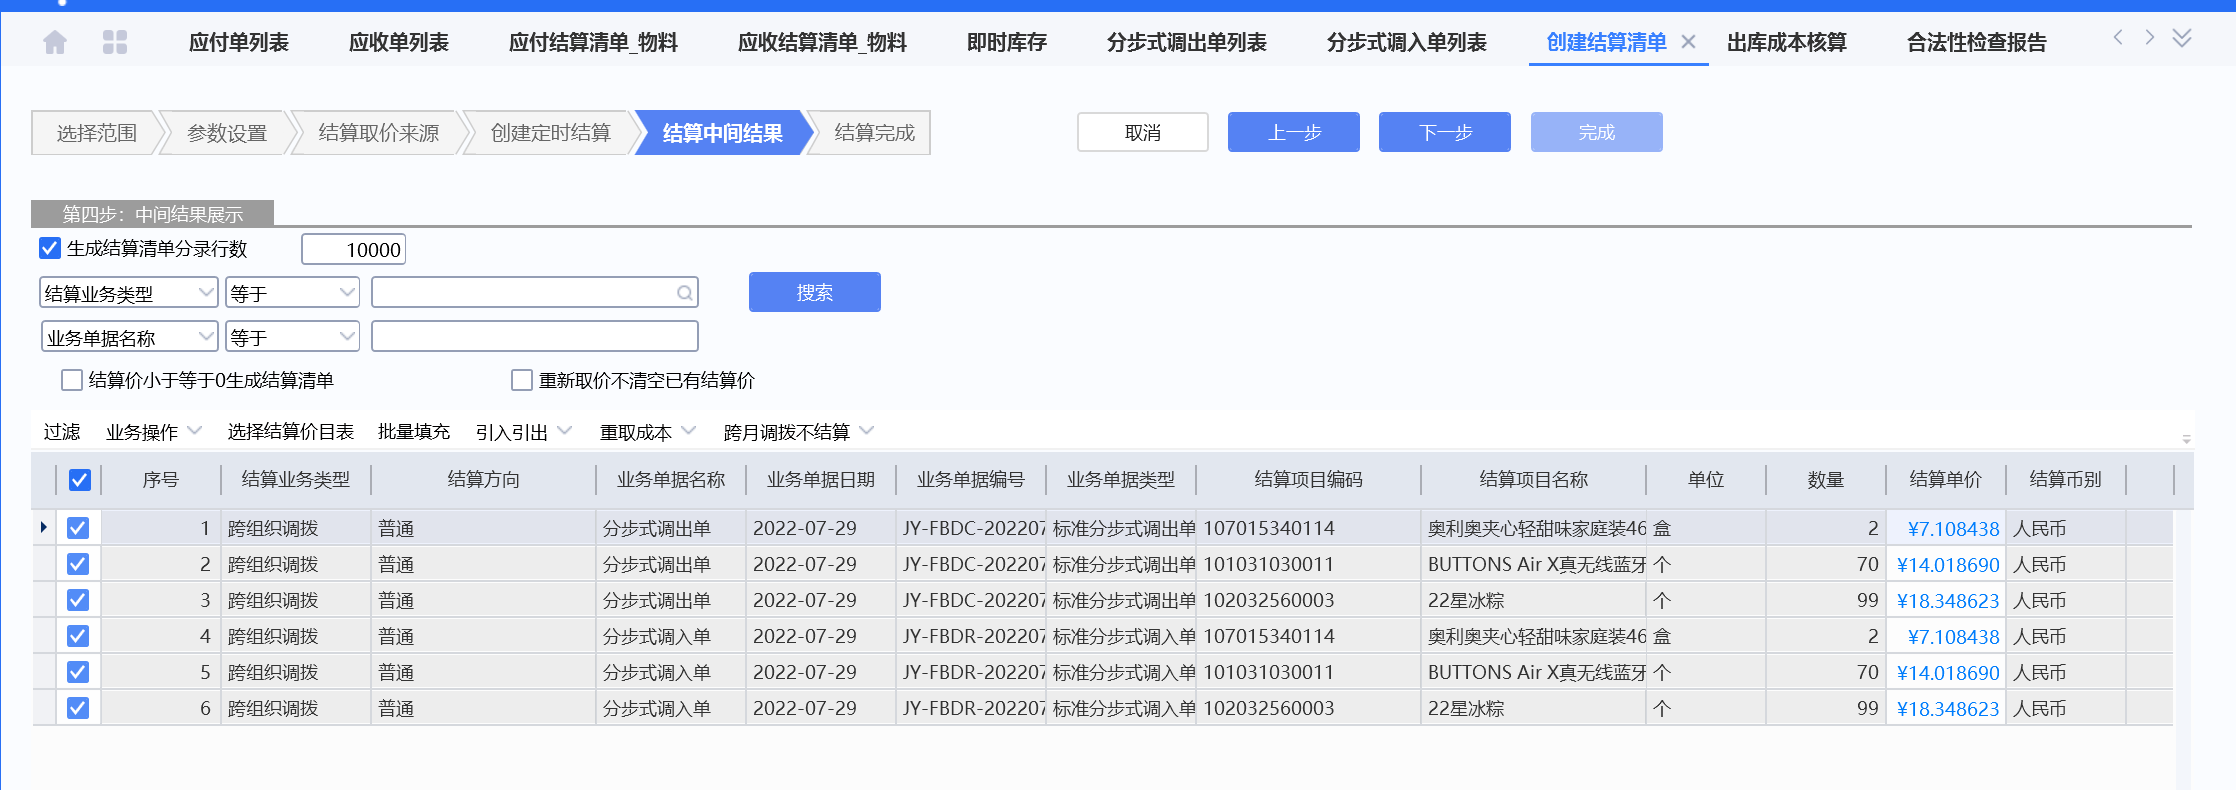Image resolution: width=2236 pixels, height=790 pixels.
Task: Switch to 合法性检查报告 tab
Action: click(x=1977, y=42)
